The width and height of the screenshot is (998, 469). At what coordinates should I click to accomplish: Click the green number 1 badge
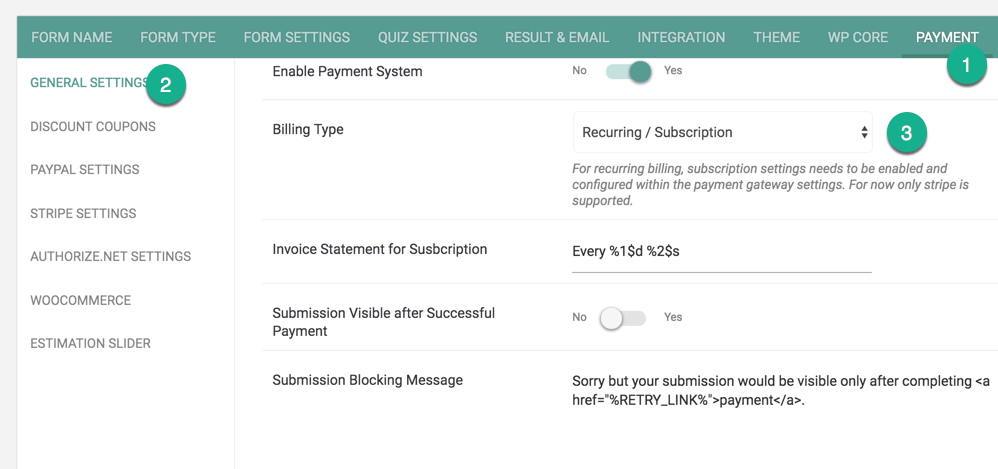(966, 66)
